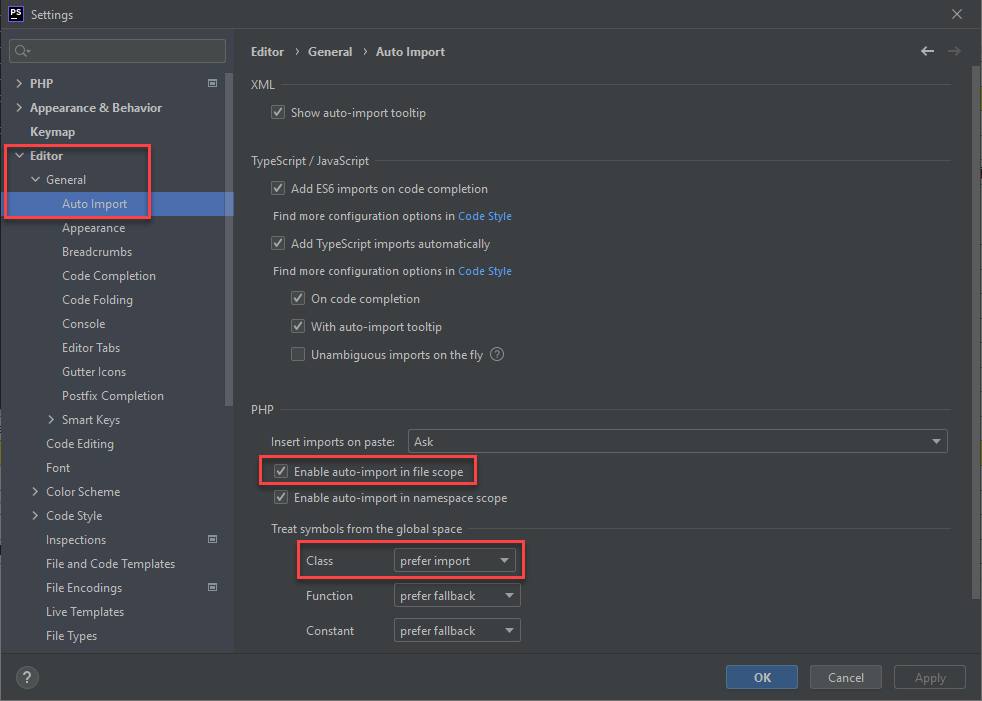Click Editor in the breadcrumb path
The height and width of the screenshot is (701, 982).
tap(267, 51)
